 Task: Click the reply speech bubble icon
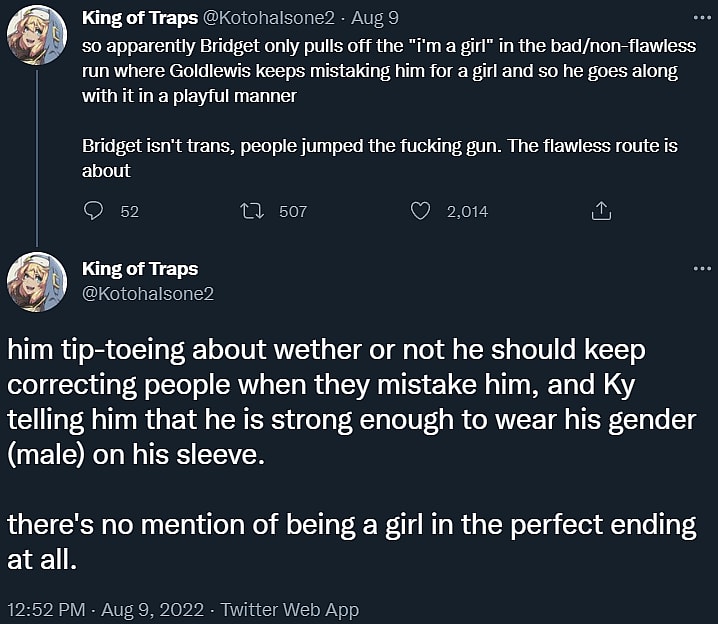coord(94,211)
